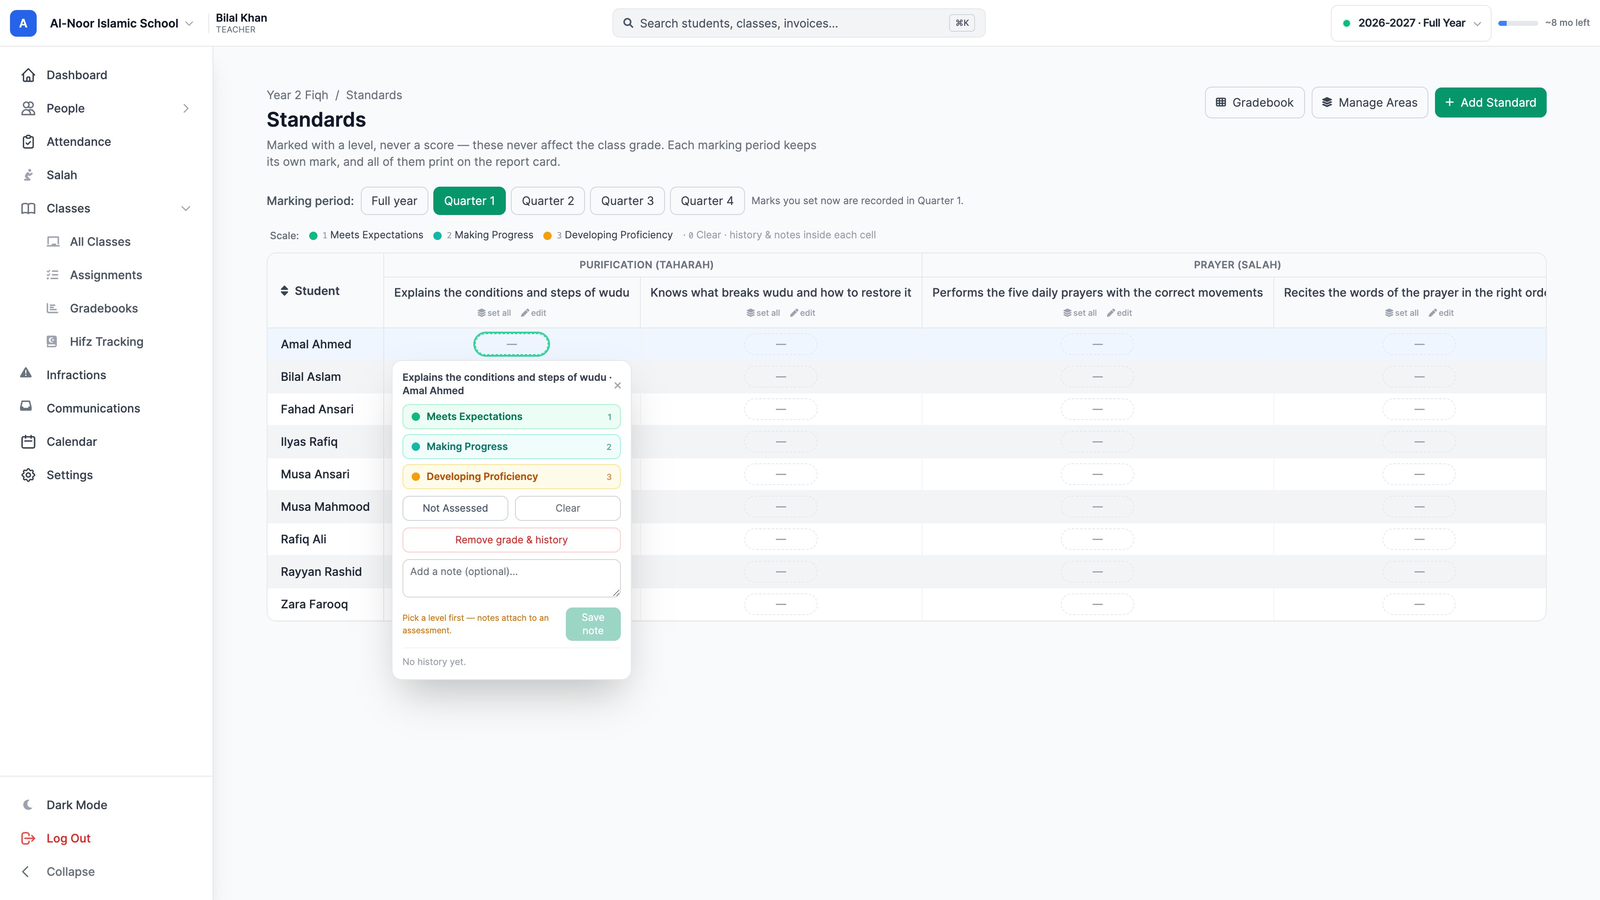The image size is (1600, 900).
Task: Collapse the Classes section chevron
Action: (186, 208)
